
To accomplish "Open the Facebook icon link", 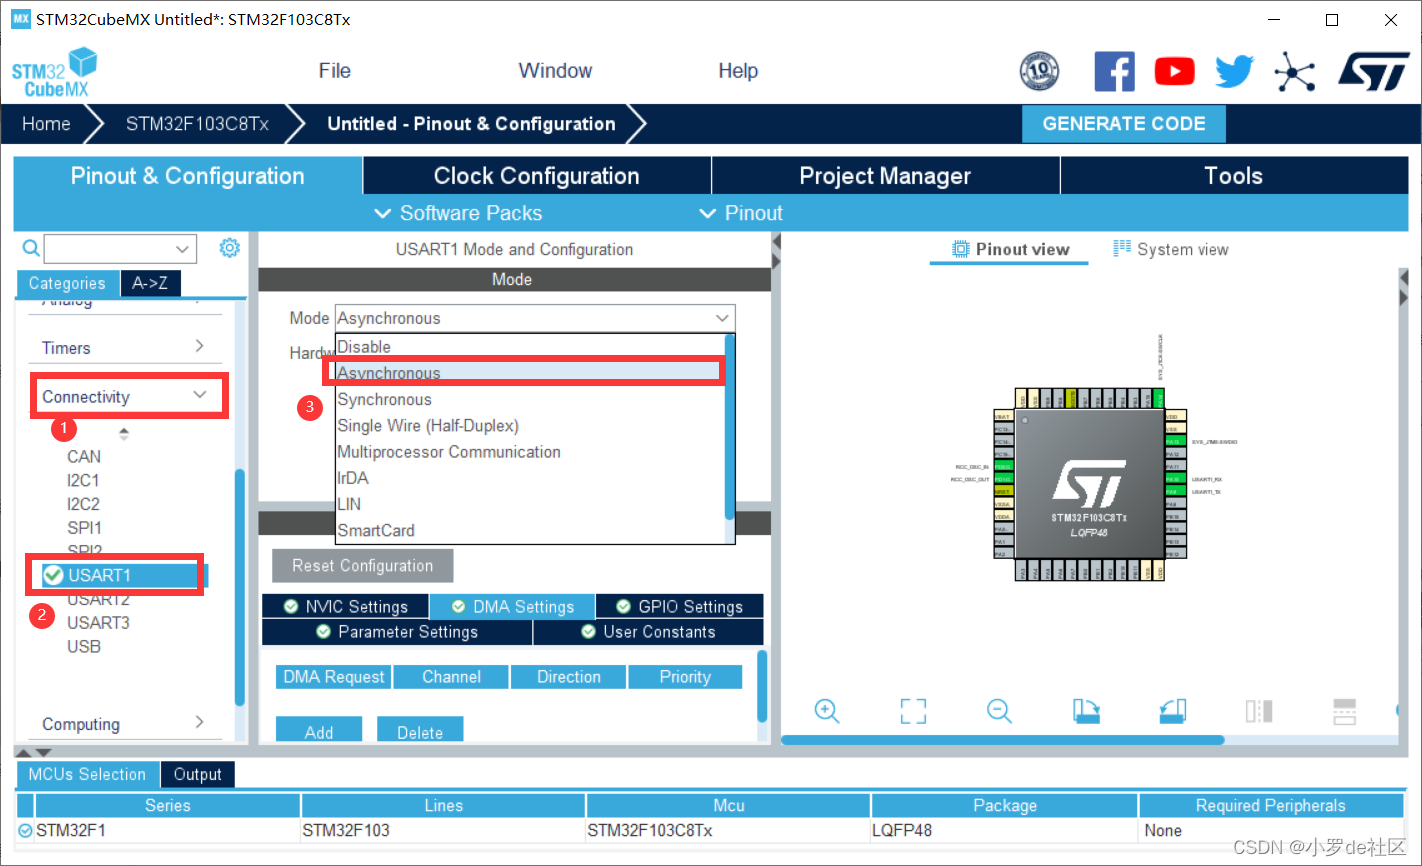I will pyautogui.click(x=1115, y=72).
